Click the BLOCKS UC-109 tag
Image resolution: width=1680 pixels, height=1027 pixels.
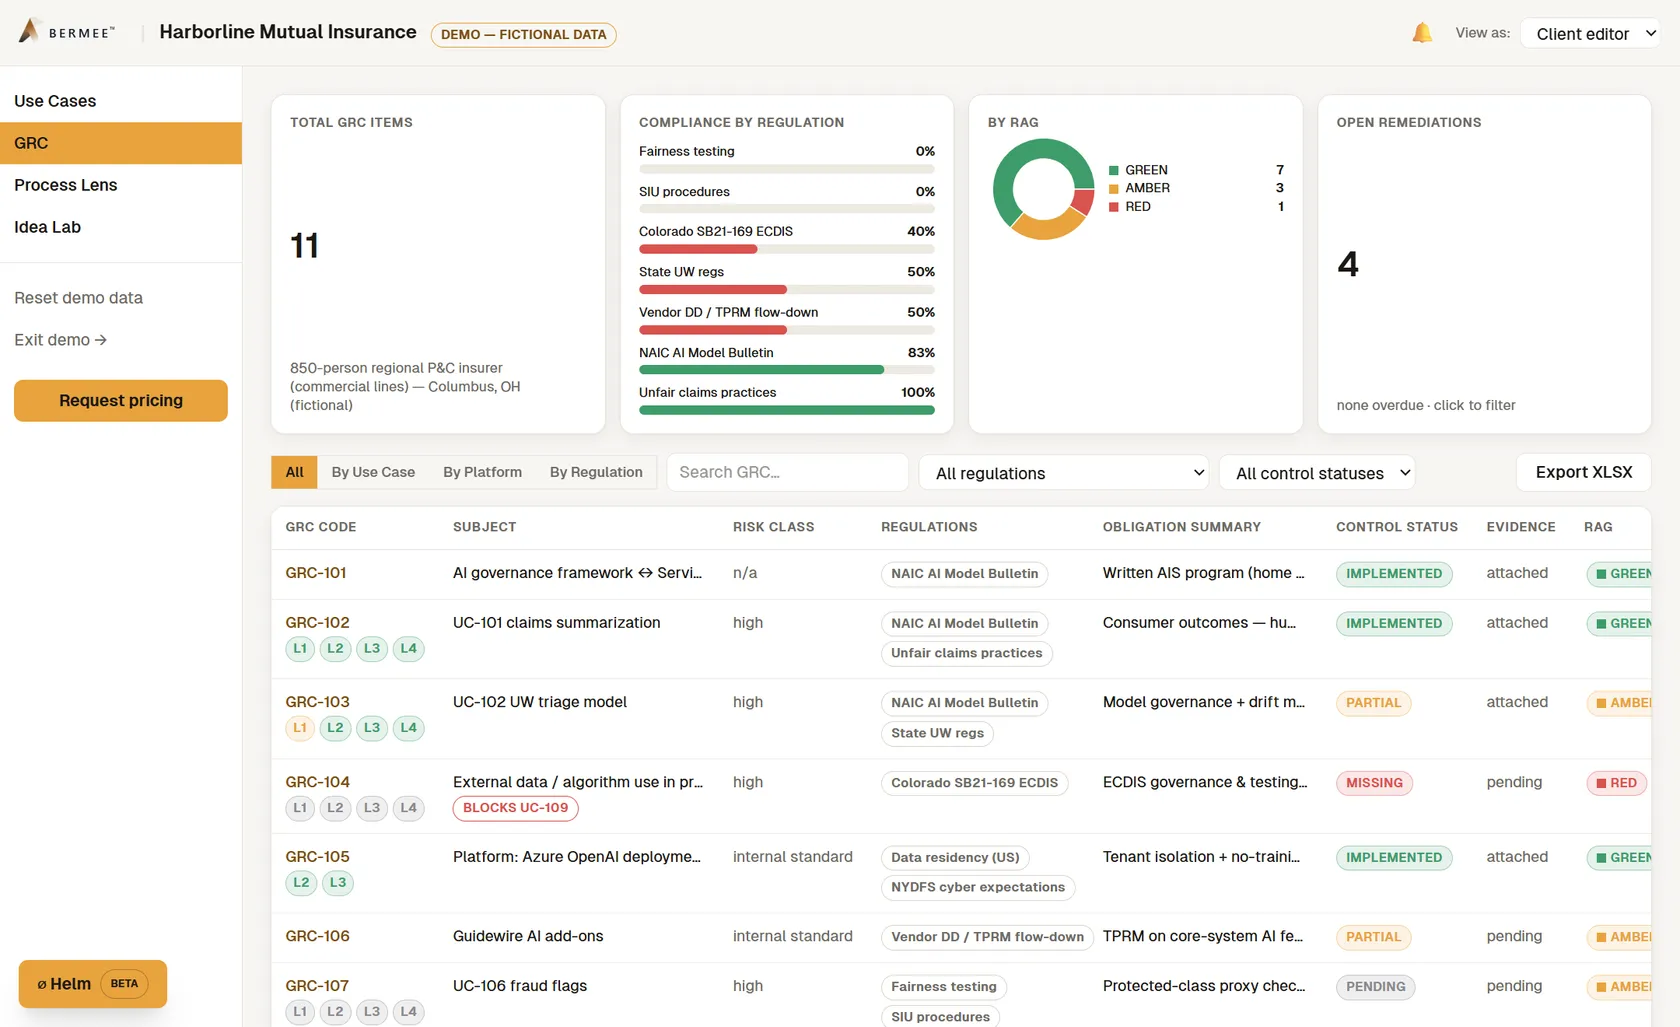pyautogui.click(x=515, y=808)
